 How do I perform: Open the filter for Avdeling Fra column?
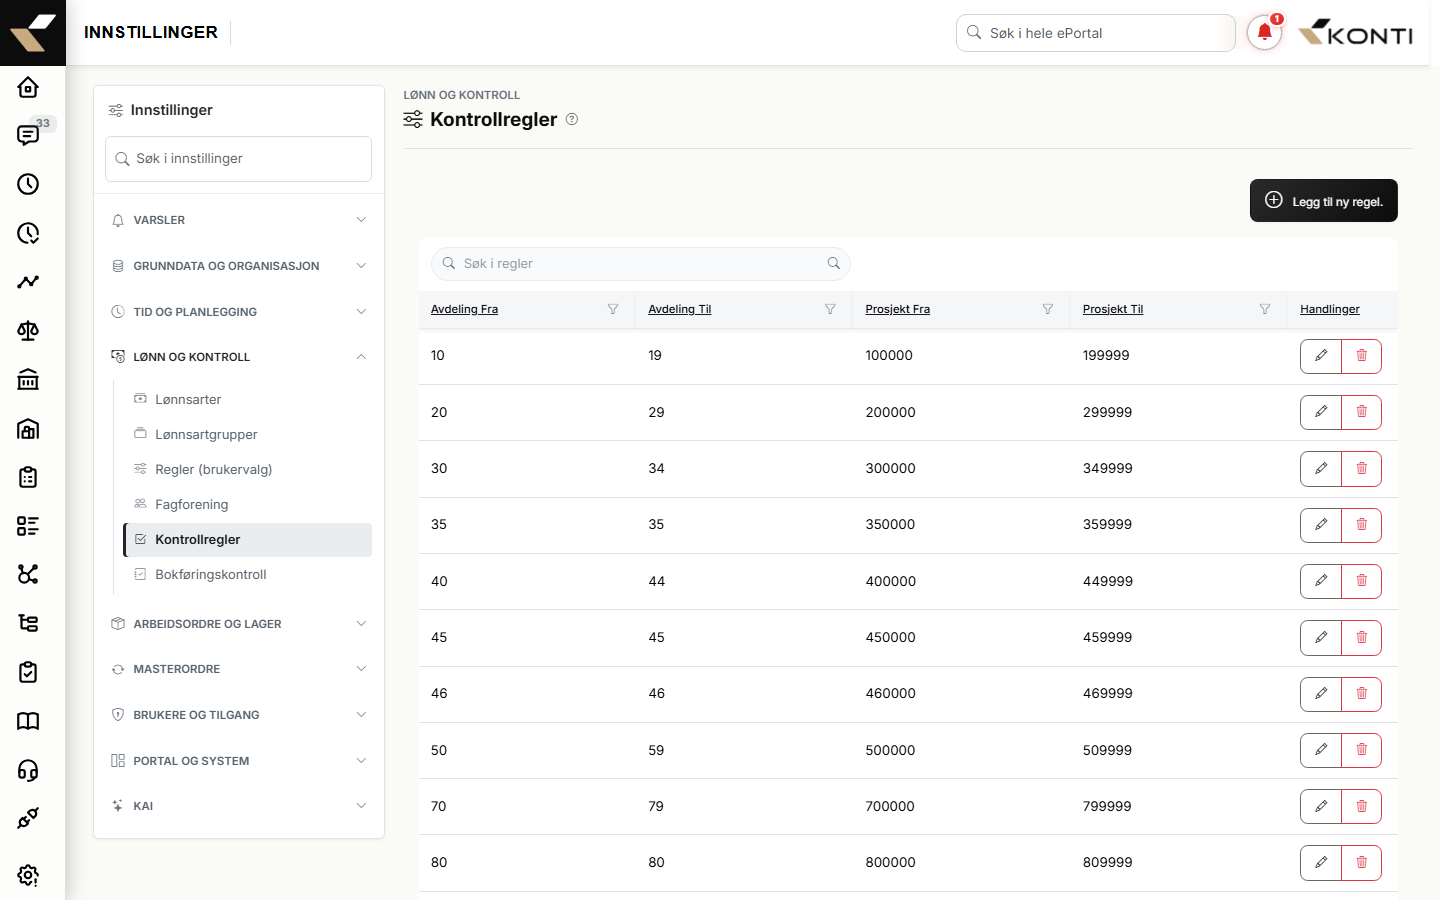[x=613, y=309]
